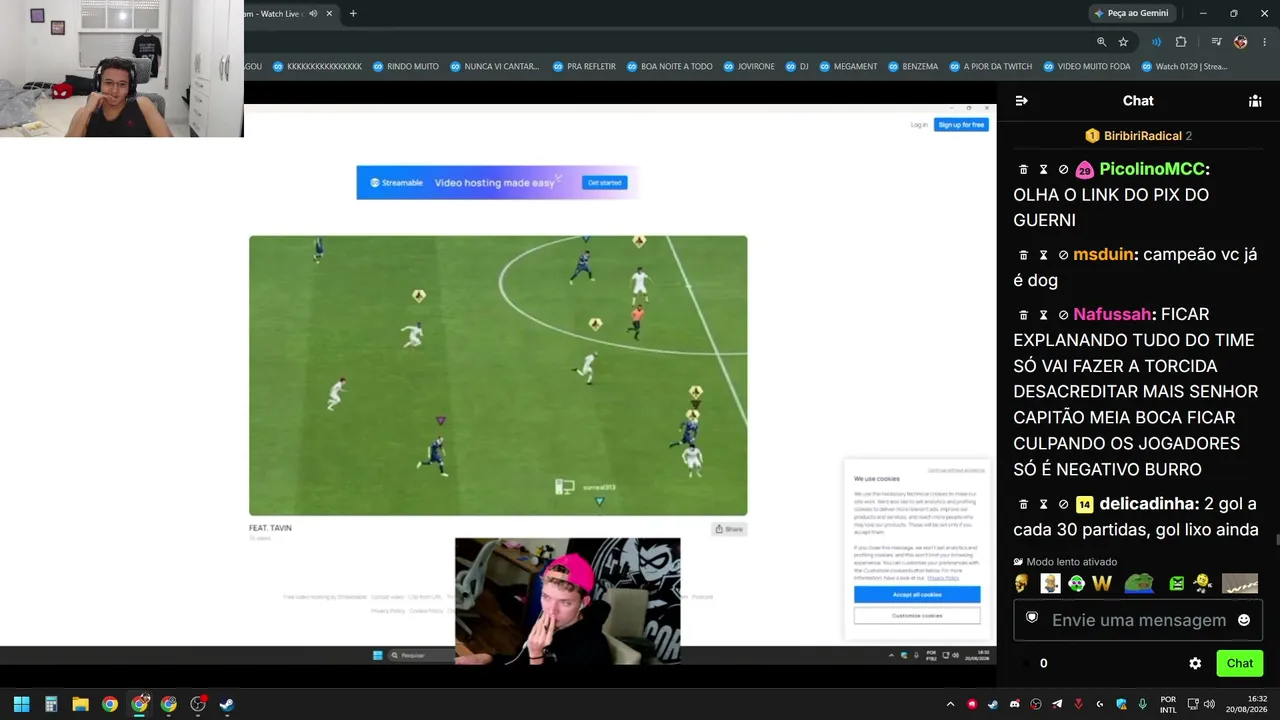Open the JOVIRONE bookmark
1280x720 pixels.
(749, 67)
